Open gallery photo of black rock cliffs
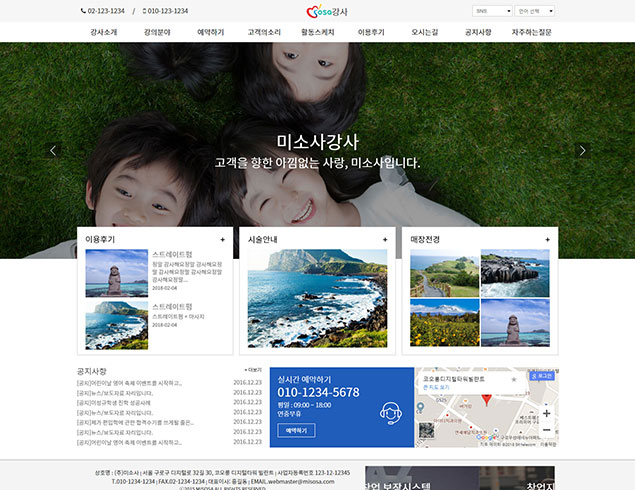 [515, 273]
